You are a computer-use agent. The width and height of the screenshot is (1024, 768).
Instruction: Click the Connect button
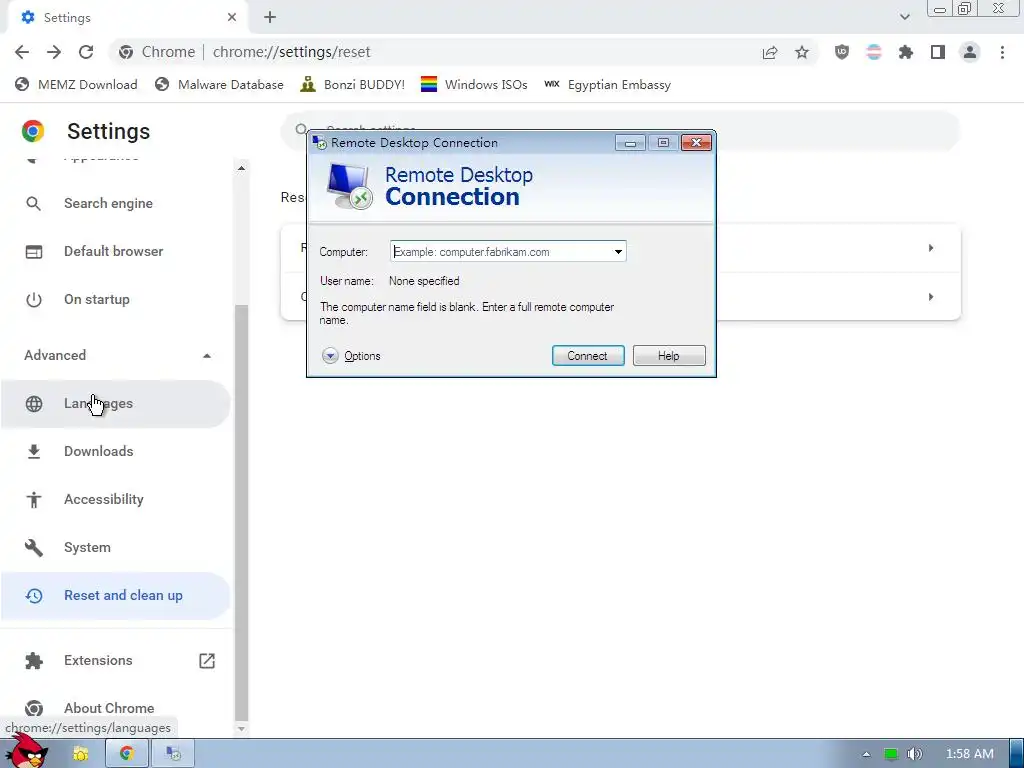(588, 356)
